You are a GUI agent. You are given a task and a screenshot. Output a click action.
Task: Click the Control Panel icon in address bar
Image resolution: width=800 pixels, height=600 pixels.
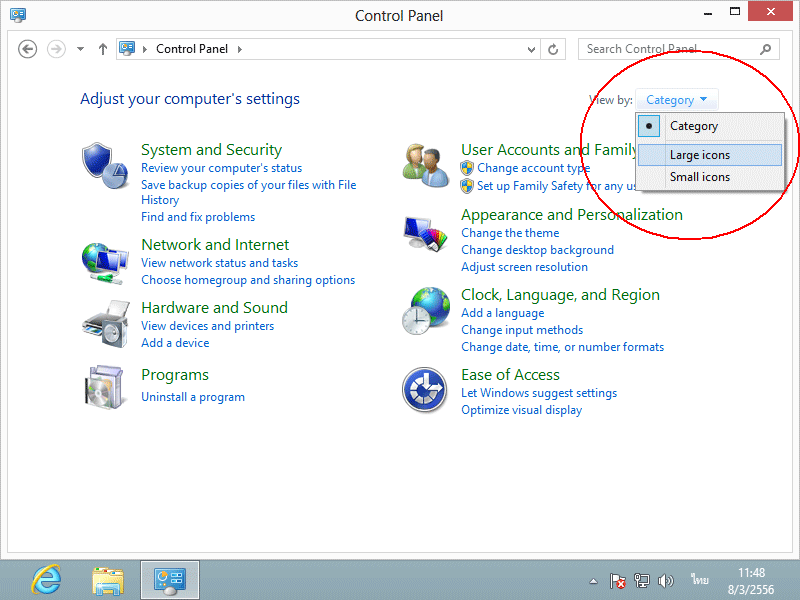[127, 48]
